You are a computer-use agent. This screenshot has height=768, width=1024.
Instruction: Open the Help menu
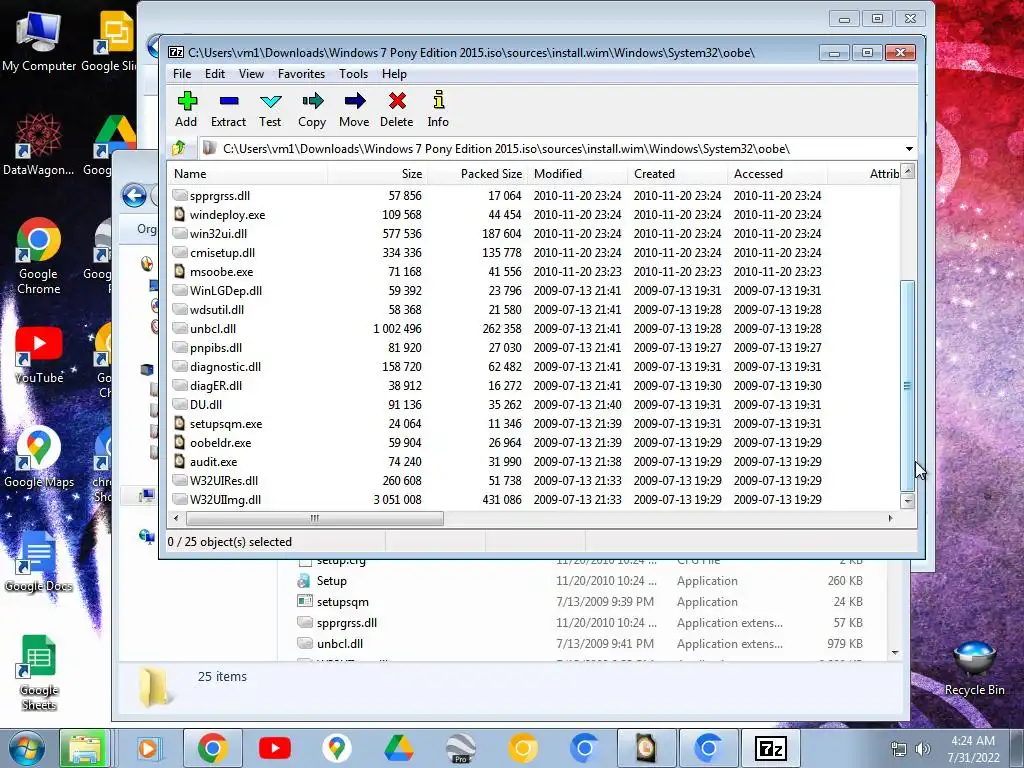click(394, 74)
